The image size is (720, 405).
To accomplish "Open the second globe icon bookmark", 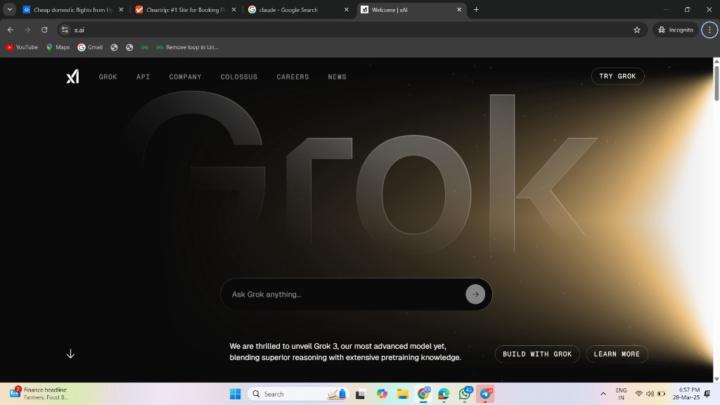I will [x=129, y=47].
